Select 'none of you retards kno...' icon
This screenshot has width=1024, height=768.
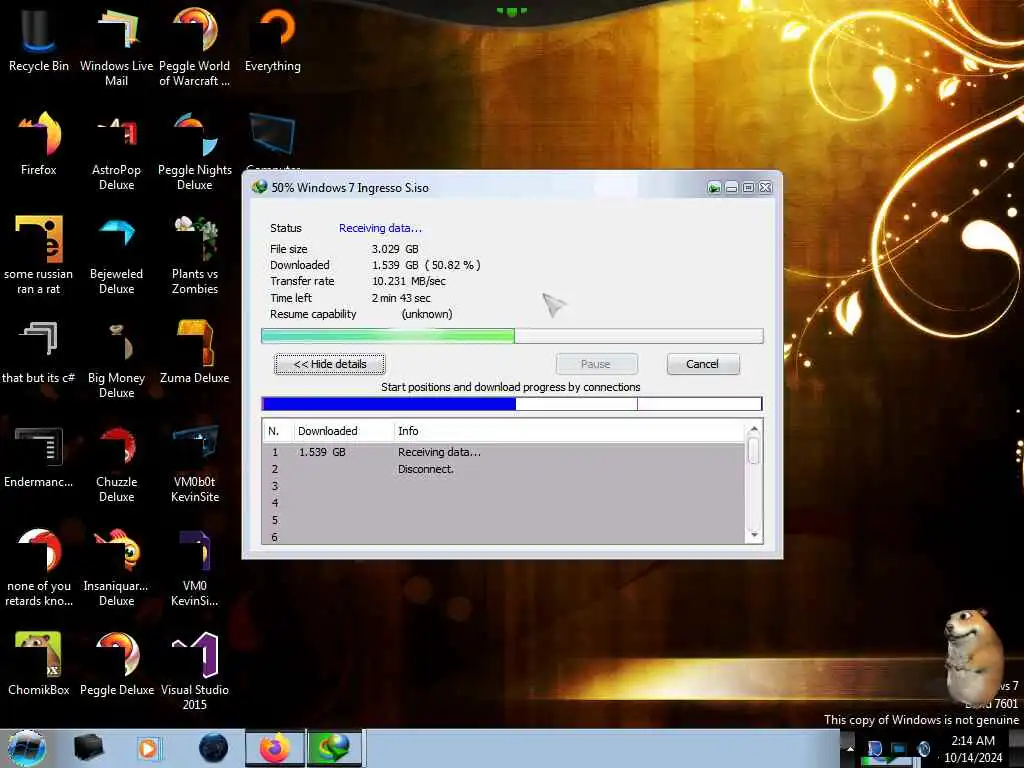tap(39, 567)
